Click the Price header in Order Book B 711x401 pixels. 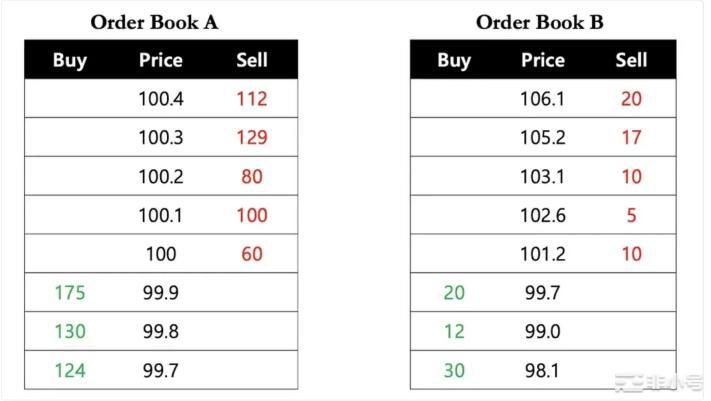[x=543, y=60]
